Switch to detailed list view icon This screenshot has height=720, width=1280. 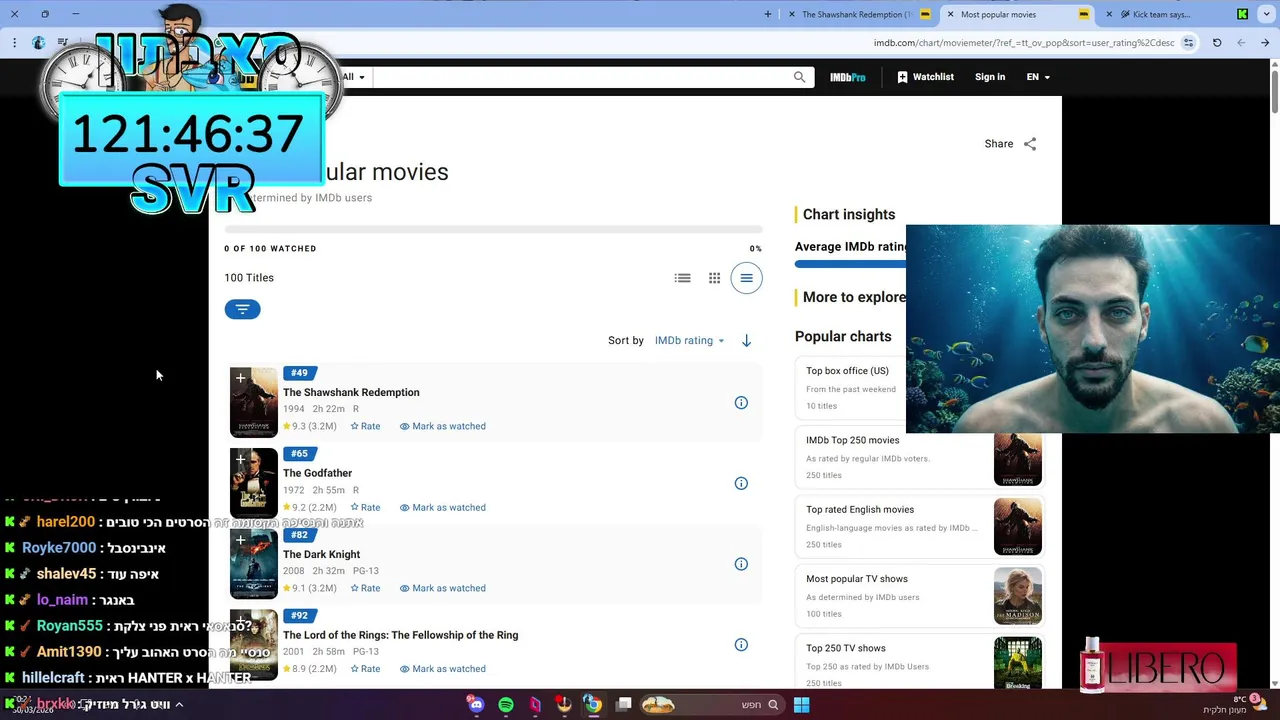[683, 278]
